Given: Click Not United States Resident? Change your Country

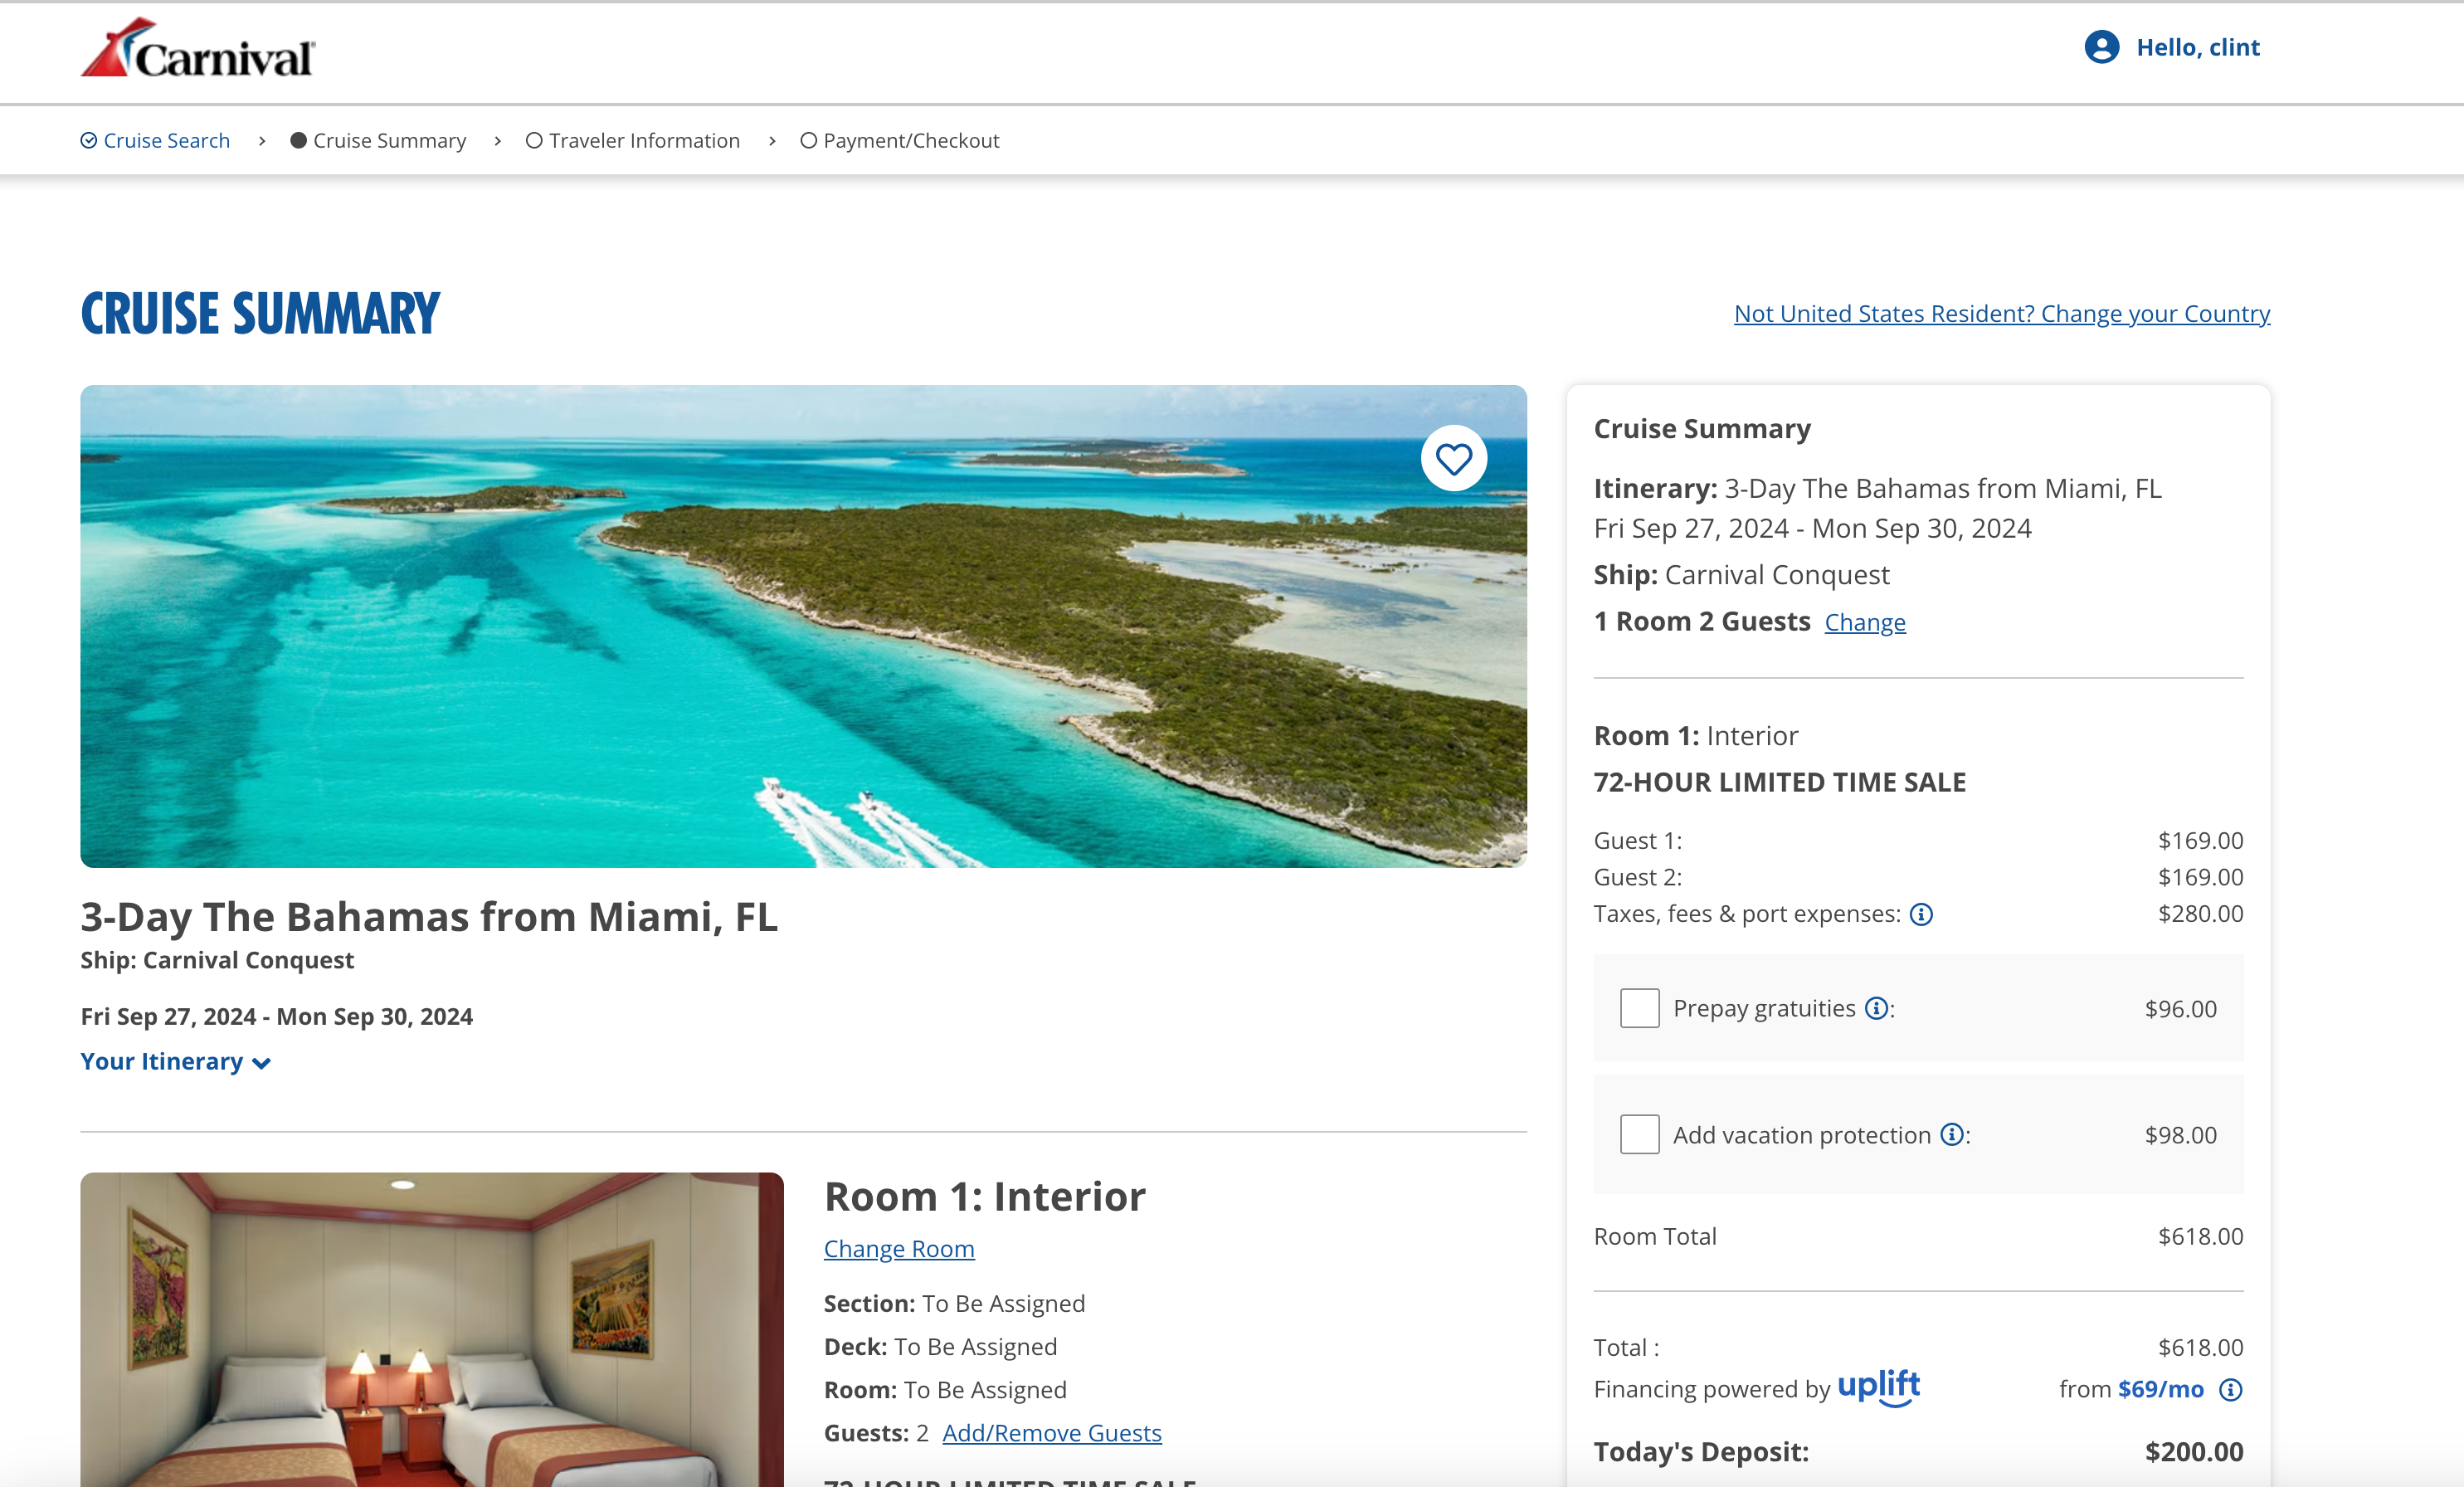Looking at the screenshot, I should point(2001,314).
